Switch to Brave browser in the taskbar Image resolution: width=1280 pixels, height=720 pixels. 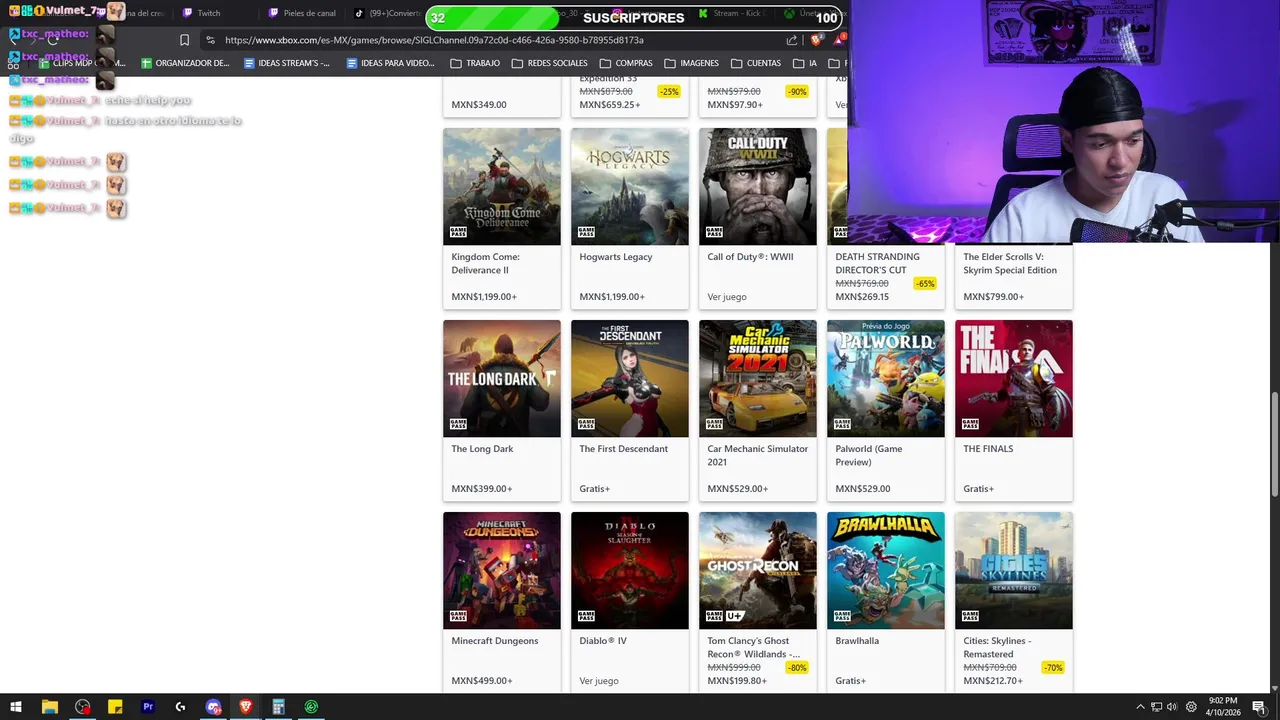point(246,707)
